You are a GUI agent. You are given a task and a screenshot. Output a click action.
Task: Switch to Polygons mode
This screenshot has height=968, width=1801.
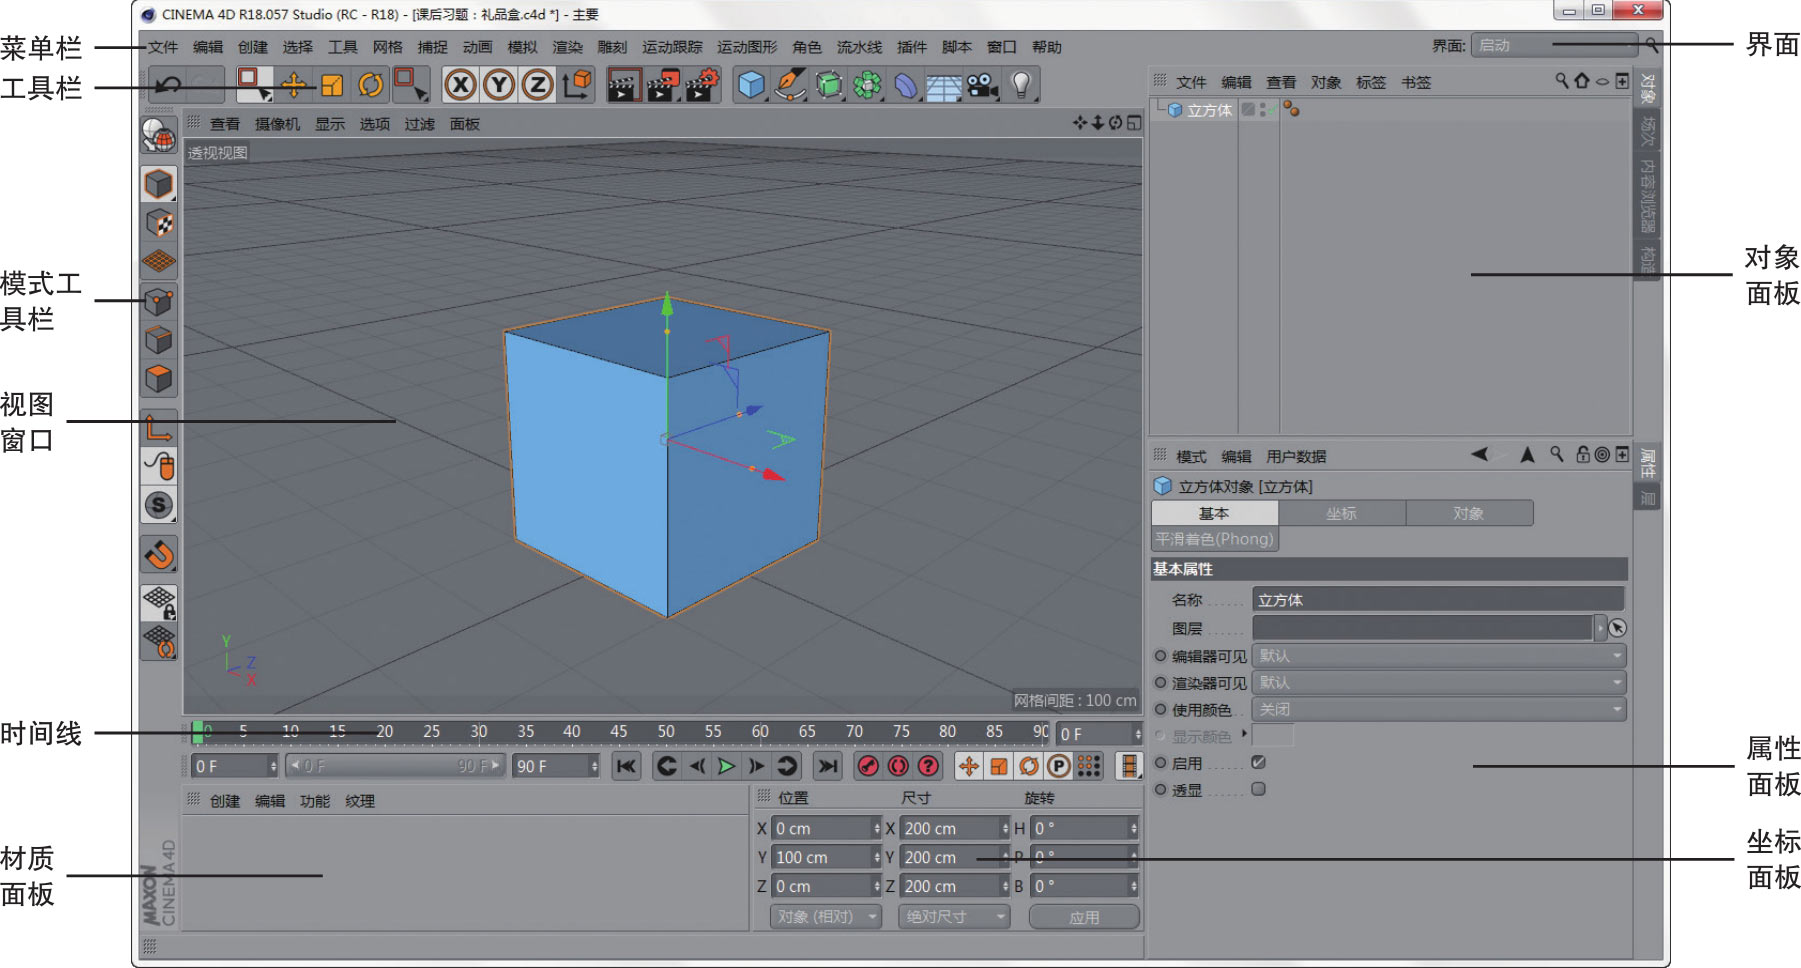point(159,379)
